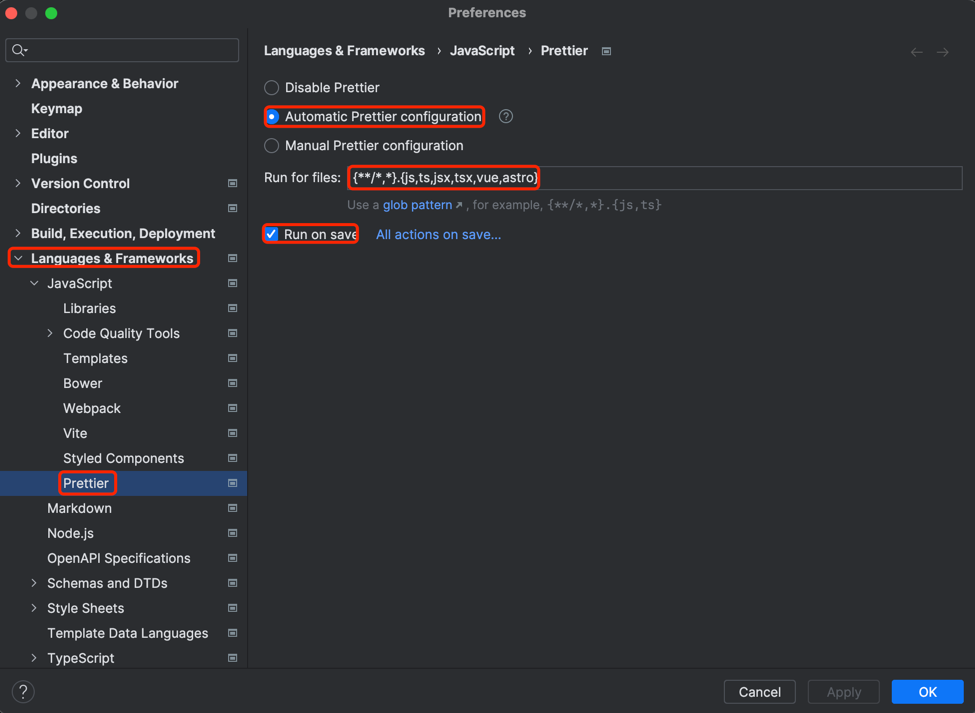Expand Code Quality Tools node

click(x=50, y=333)
